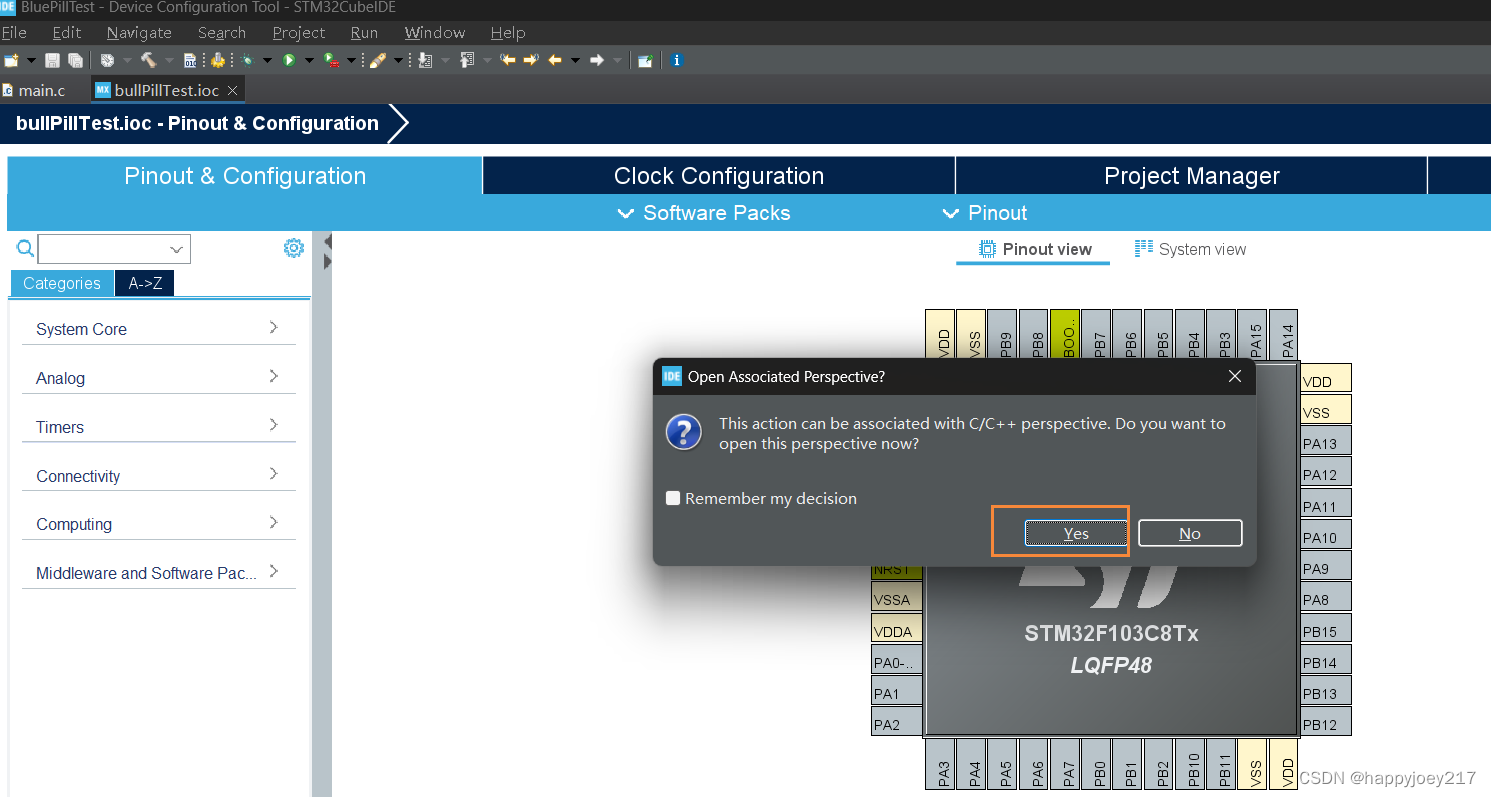Screen dimensions: 1491x797
Task: Click the Last Edit Location arrow icon
Action: pyautogui.click(x=508, y=60)
